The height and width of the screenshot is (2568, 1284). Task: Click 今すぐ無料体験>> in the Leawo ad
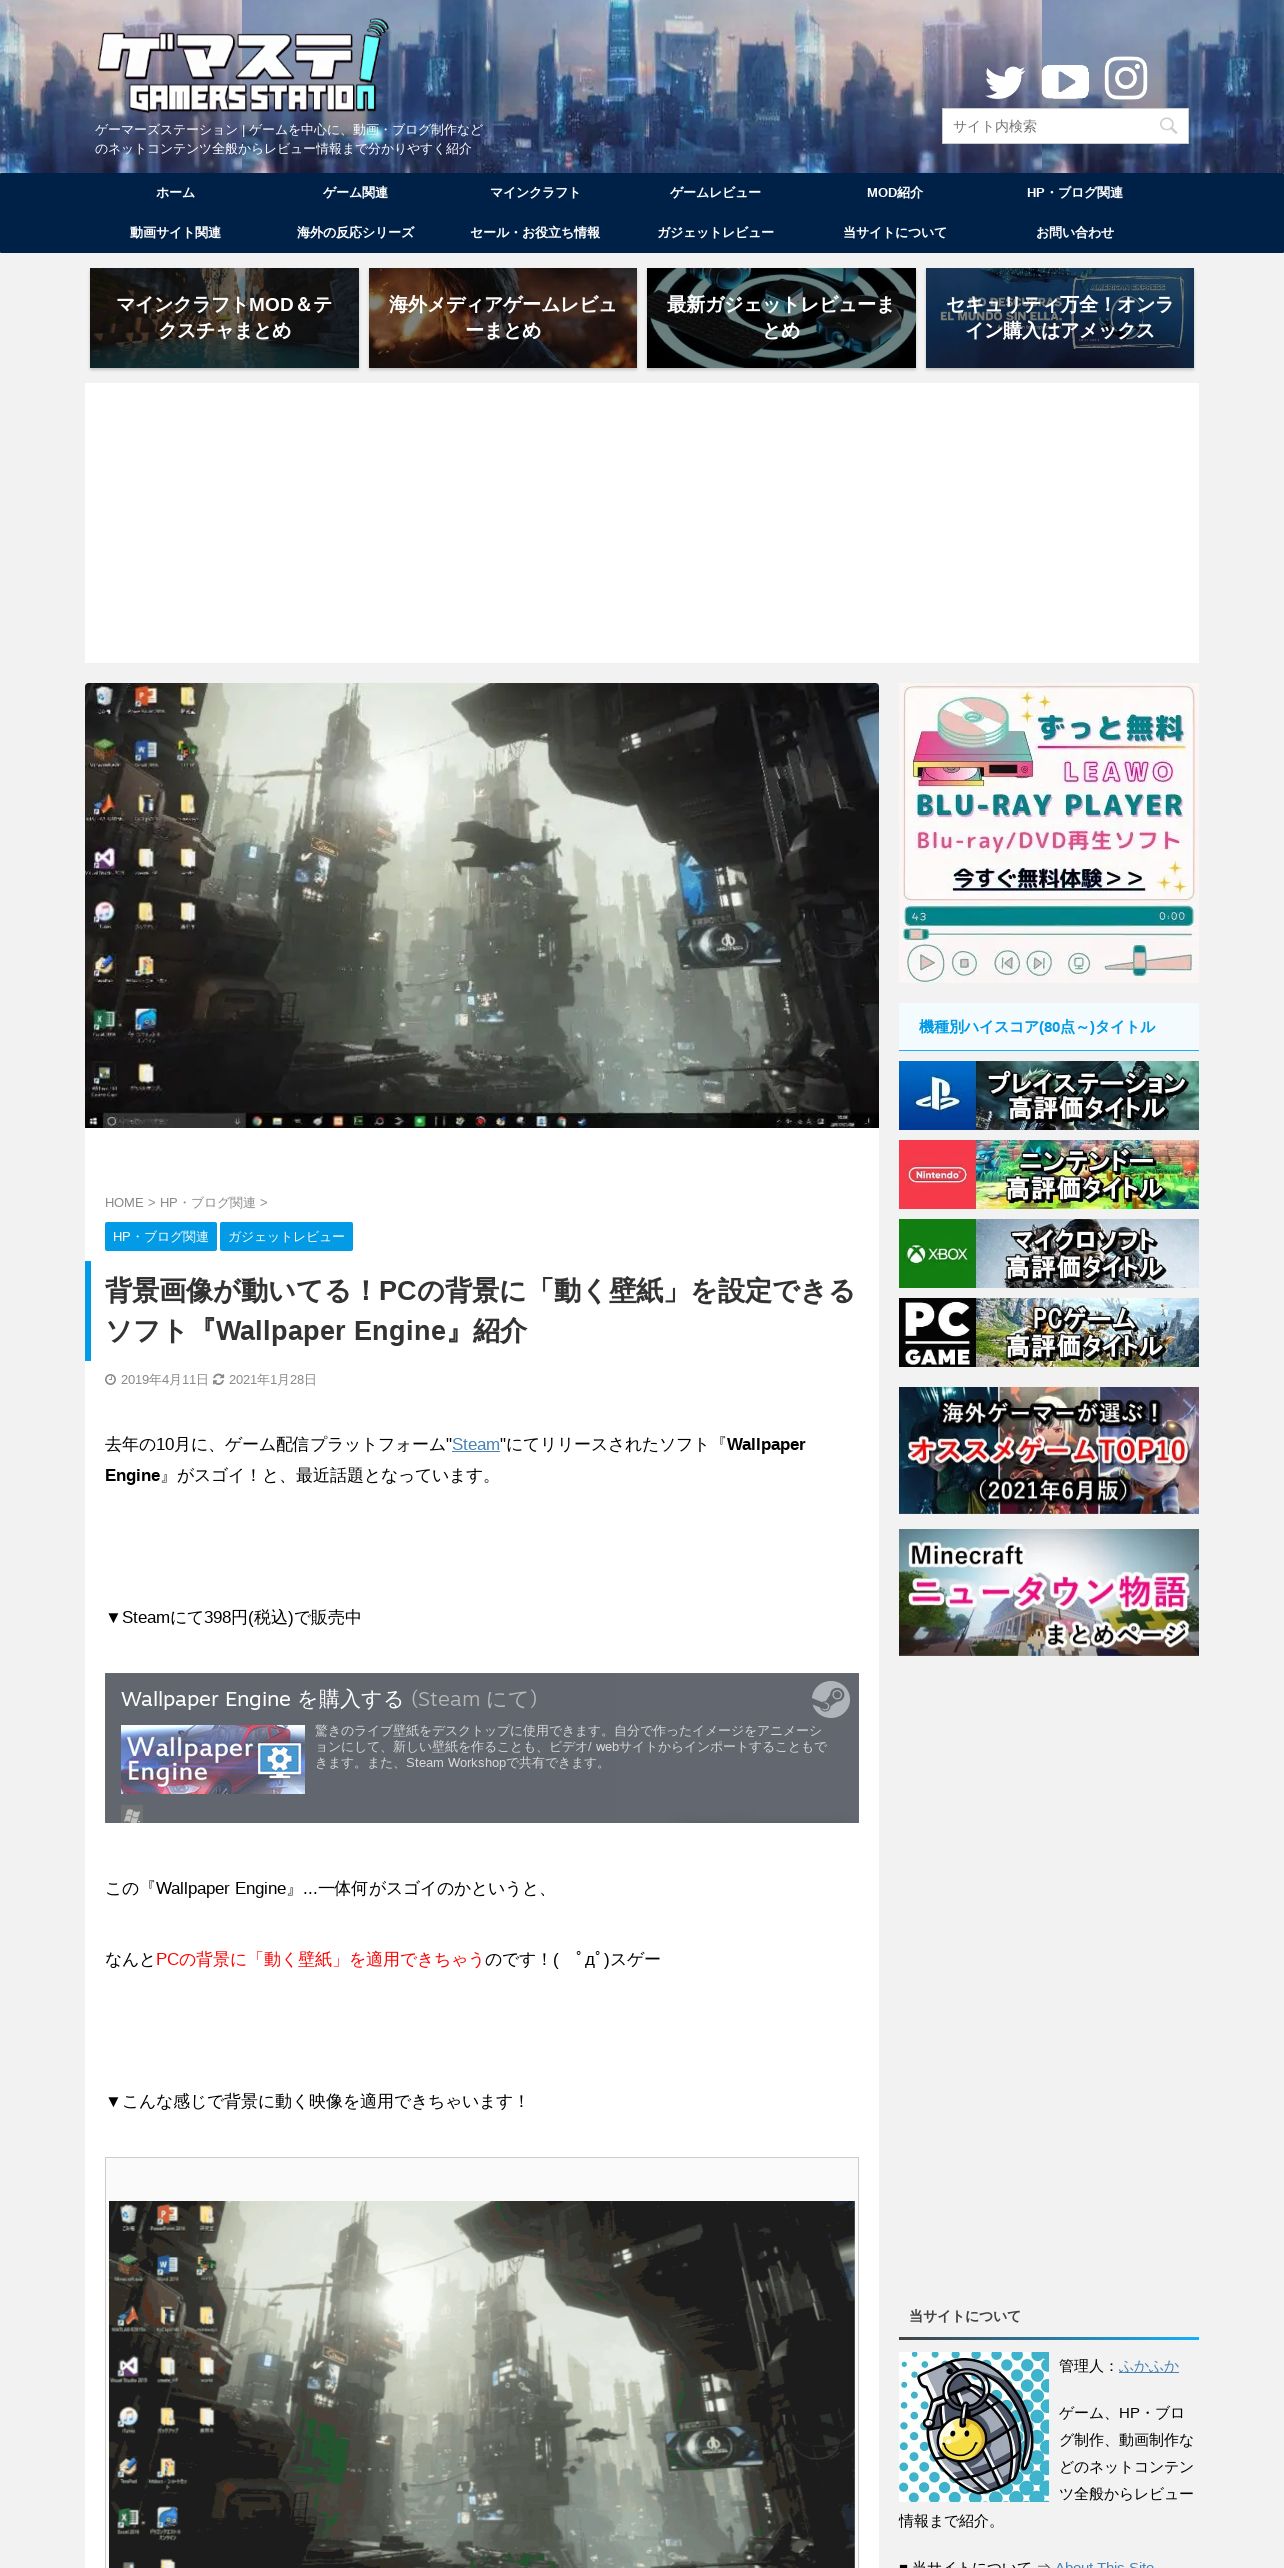(1047, 878)
